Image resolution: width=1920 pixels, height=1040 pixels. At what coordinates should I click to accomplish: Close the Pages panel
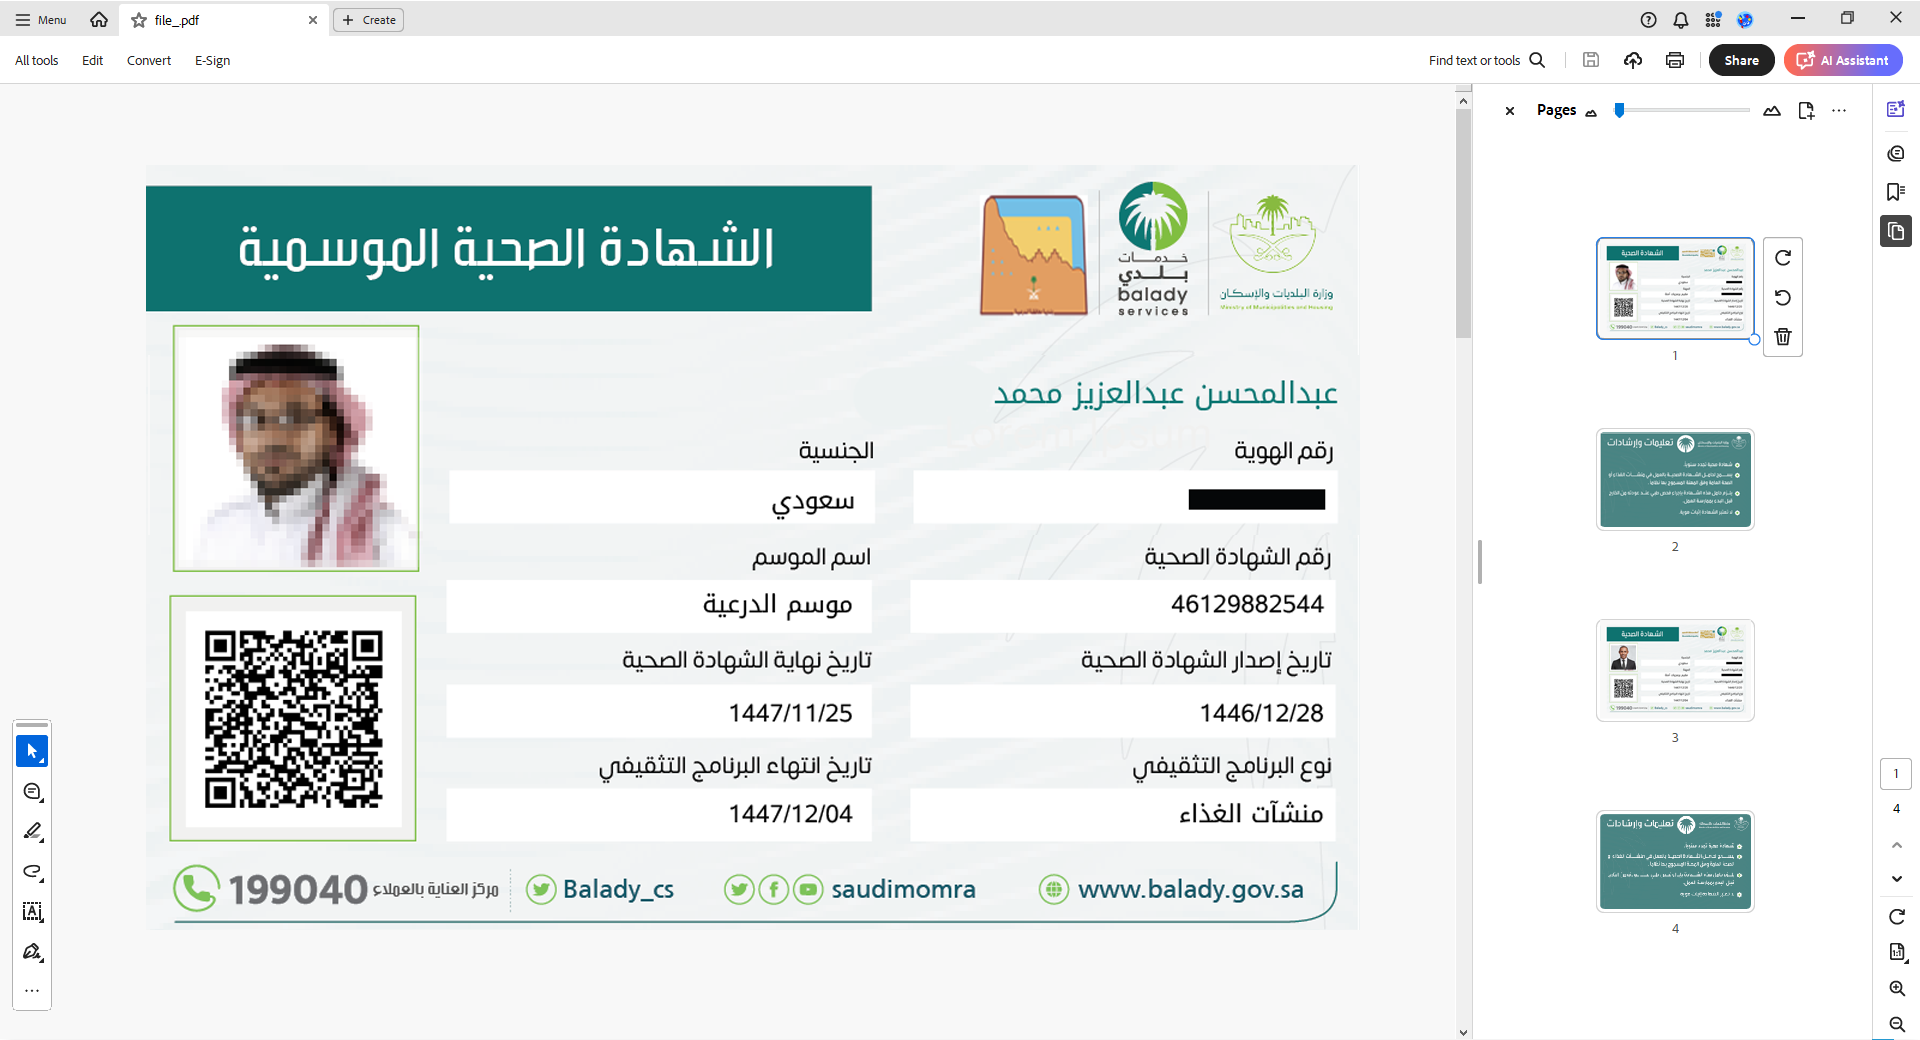coord(1510,111)
